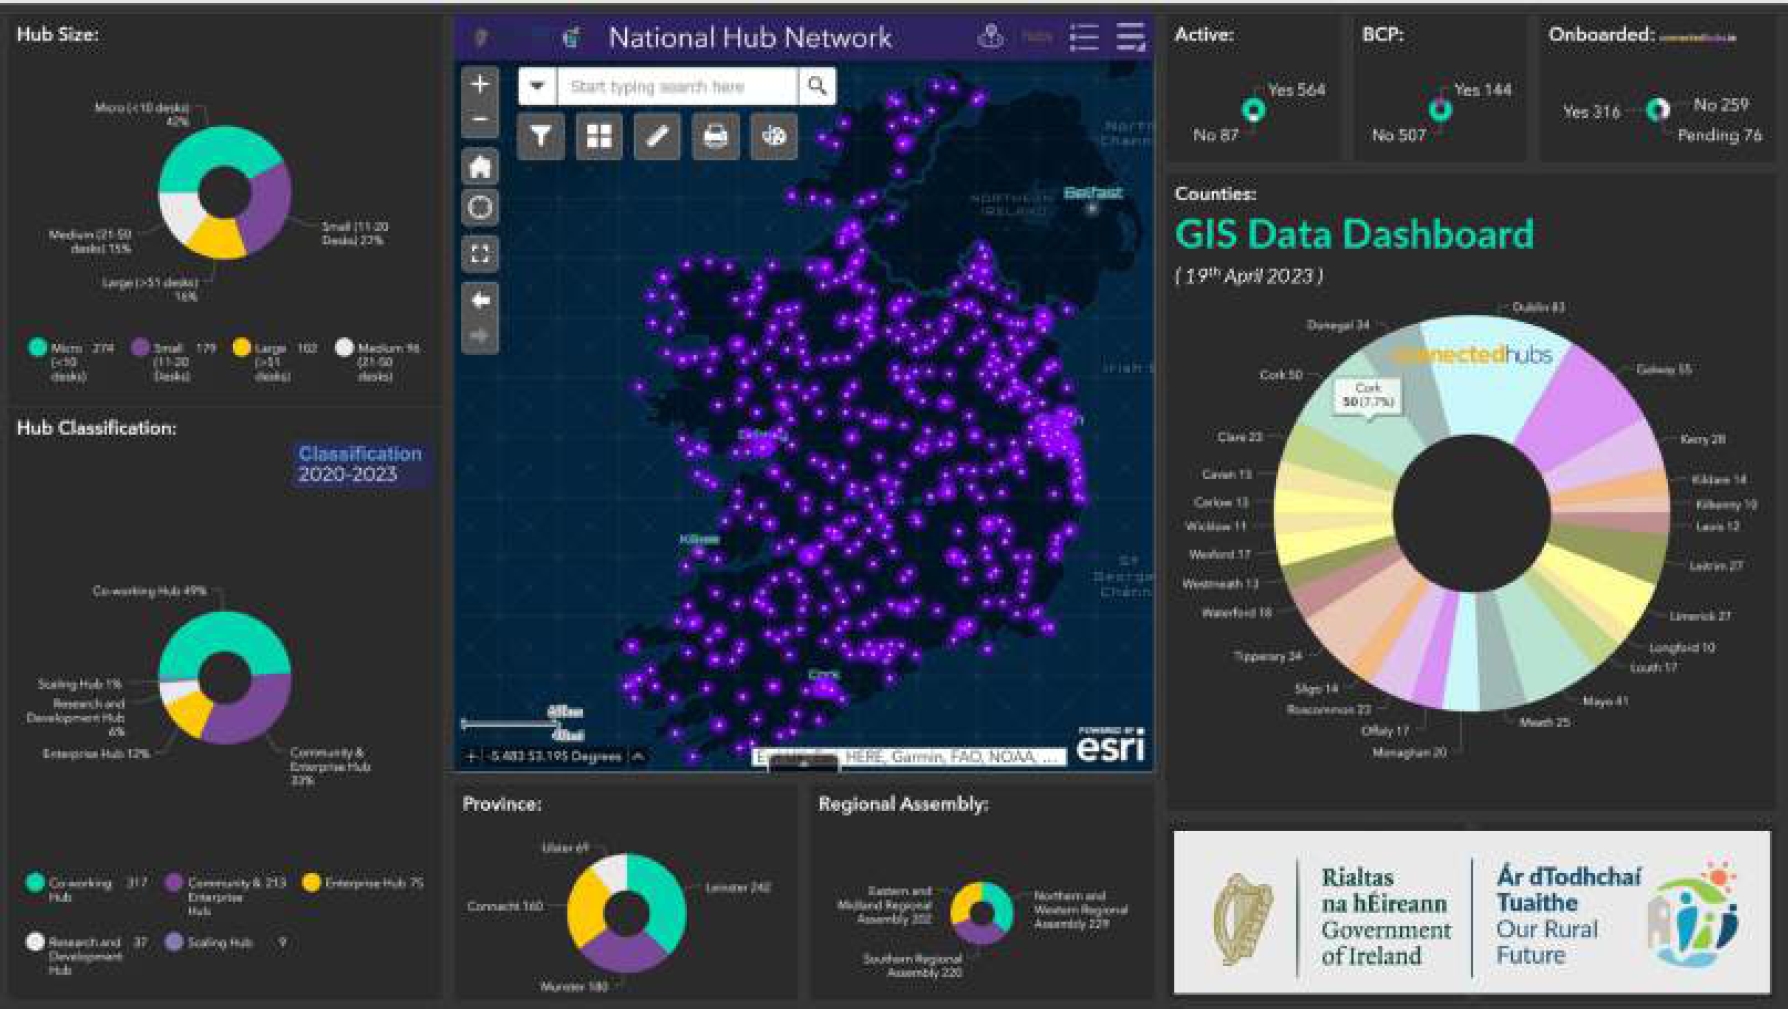Open the Print tool on the map
Viewport: 1788px width, 1009px height.
716,138
